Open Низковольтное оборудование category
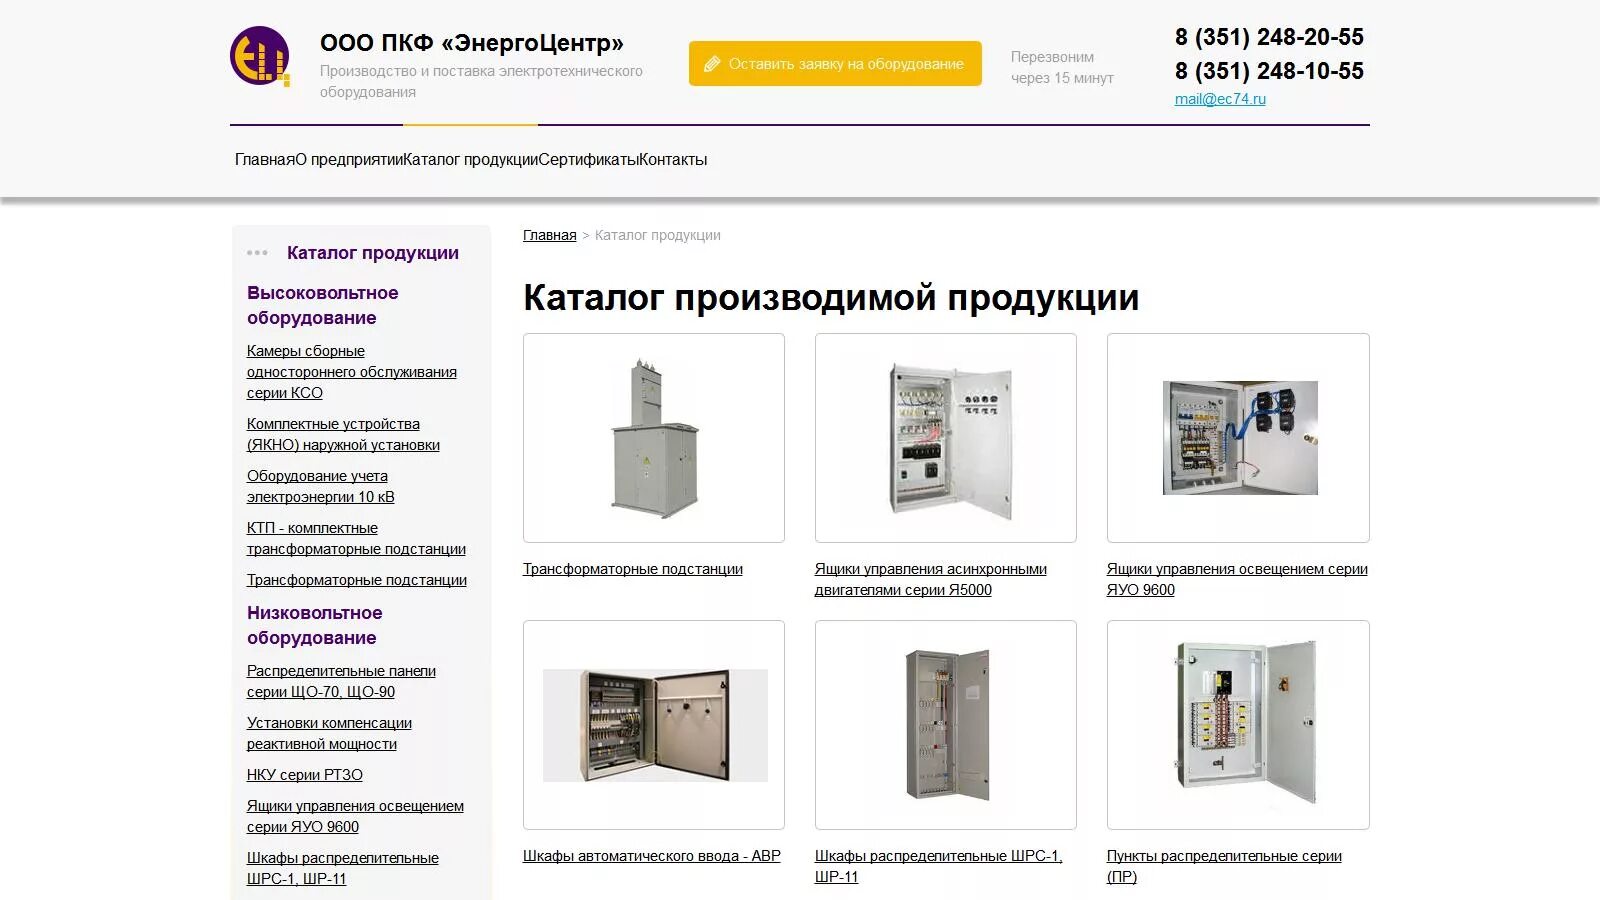Viewport: 1600px width, 900px height. pyautogui.click(x=314, y=625)
